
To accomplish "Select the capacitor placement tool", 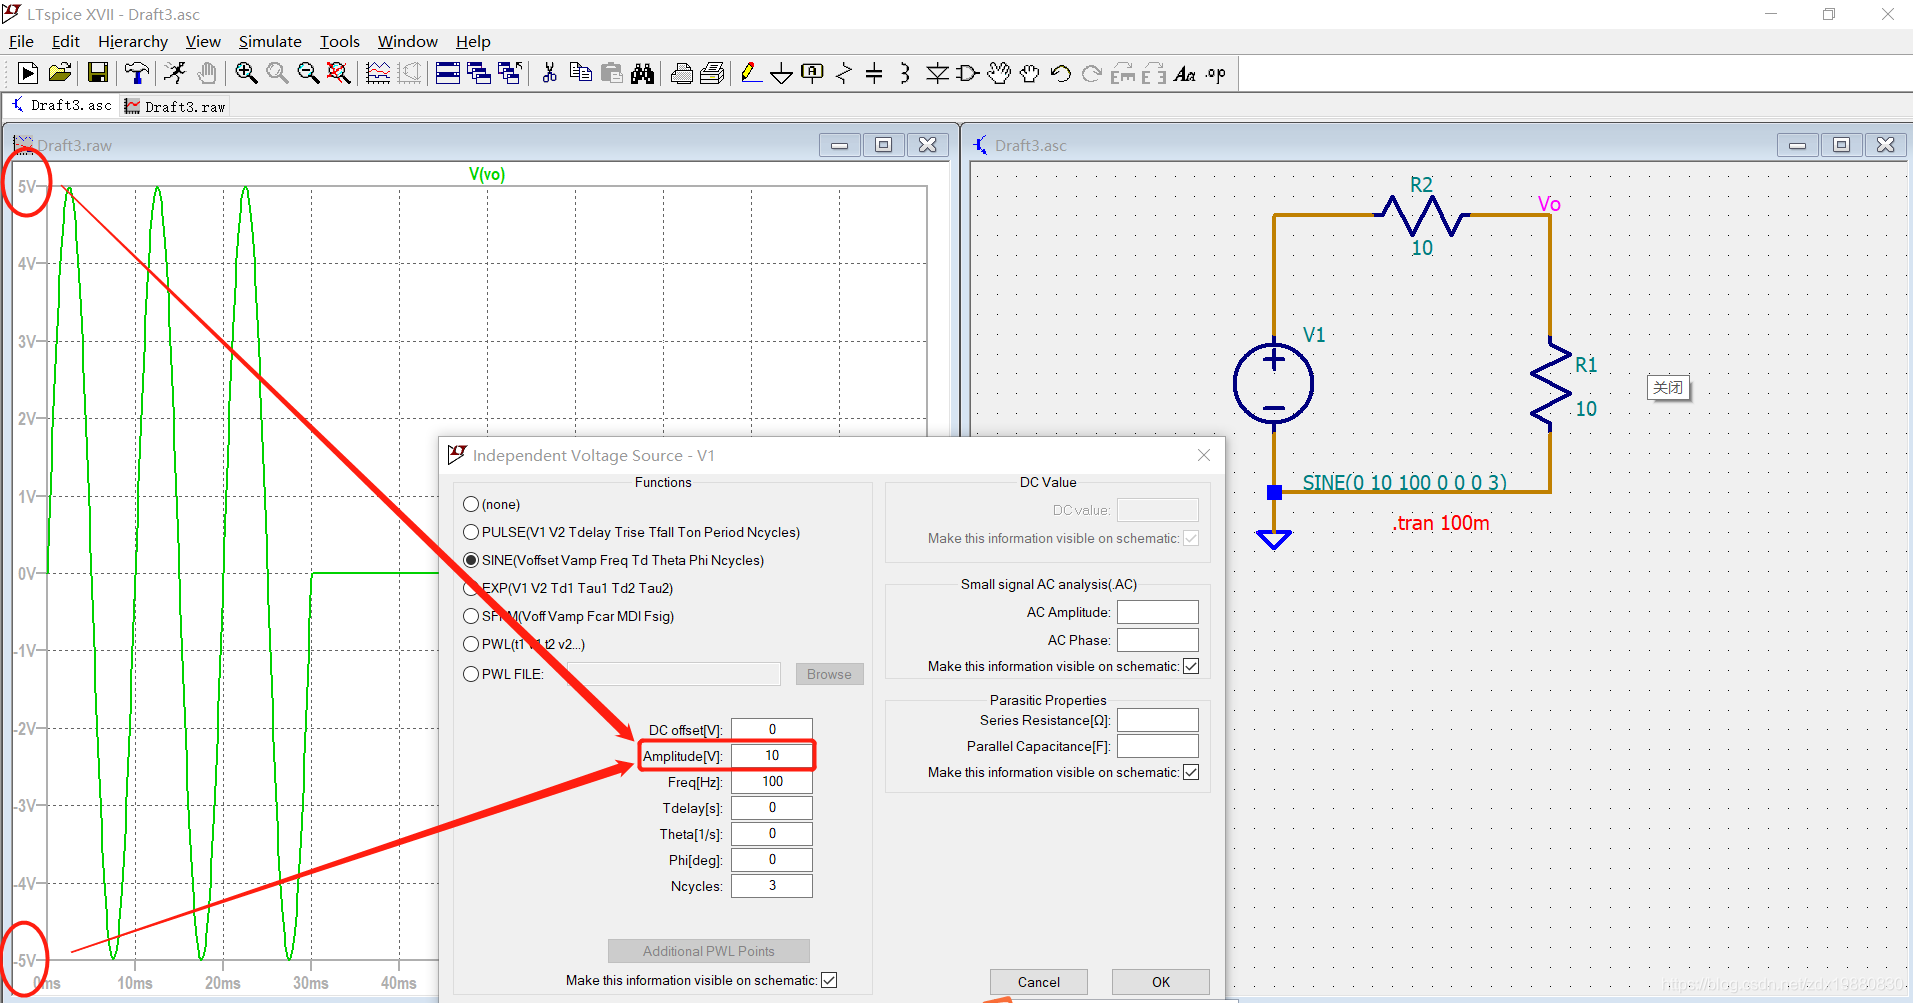I will [874, 72].
